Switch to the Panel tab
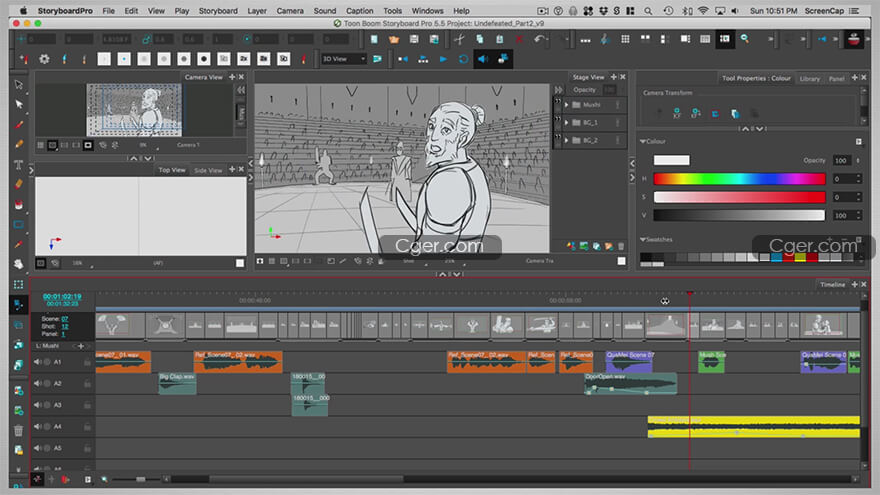880x495 pixels. pyautogui.click(x=836, y=79)
